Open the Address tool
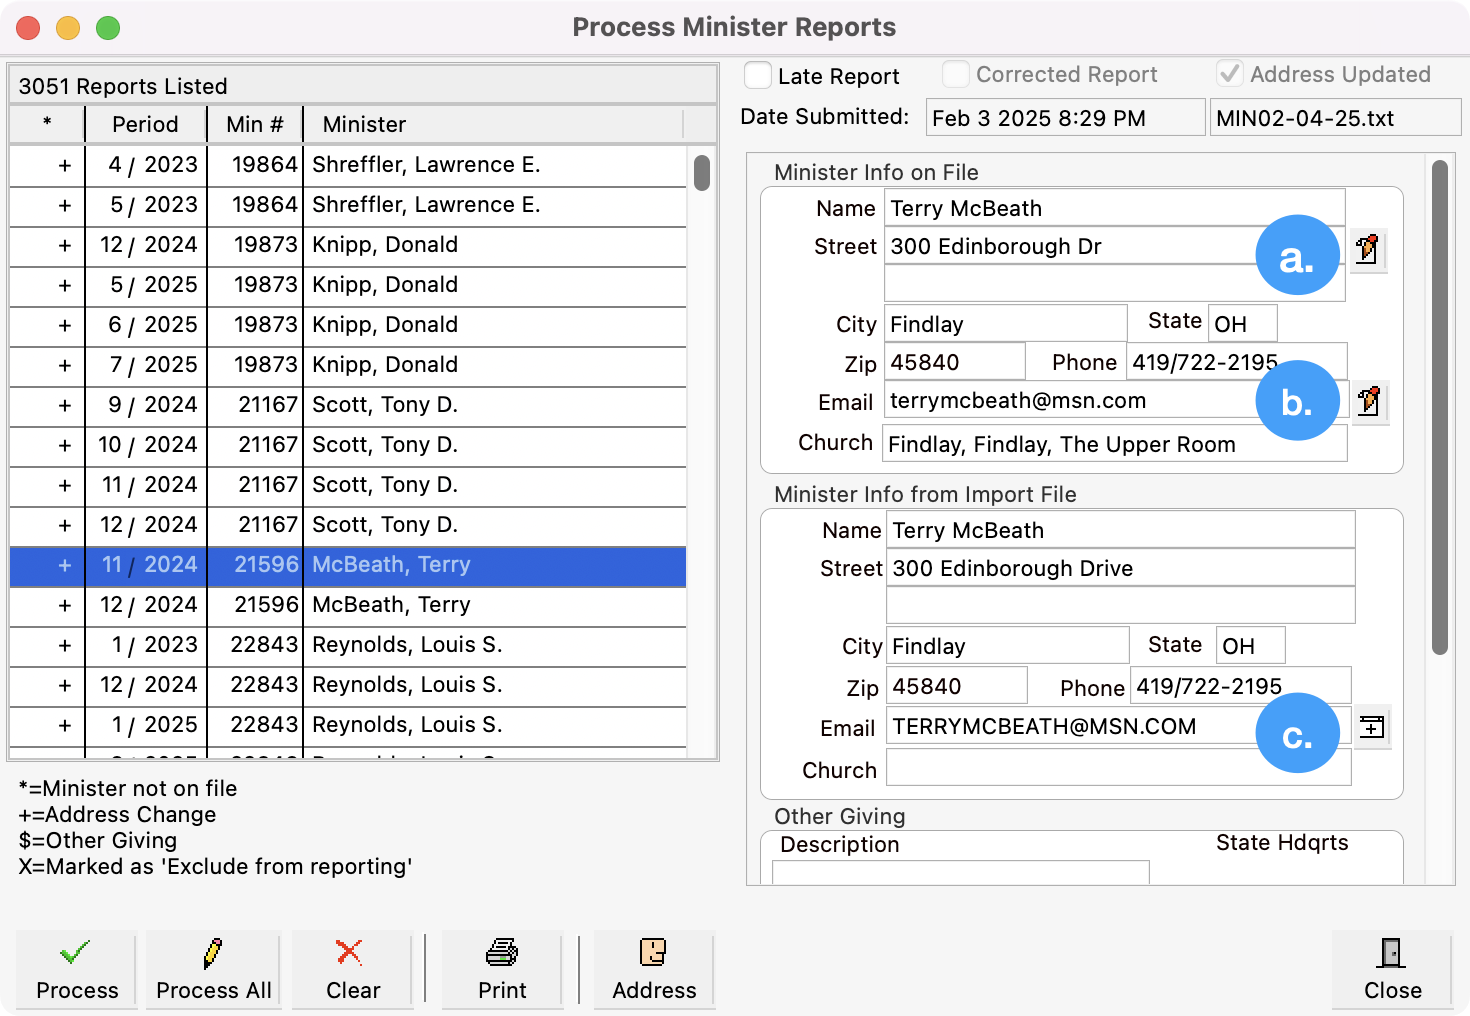The image size is (1470, 1016). pos(653,969)
